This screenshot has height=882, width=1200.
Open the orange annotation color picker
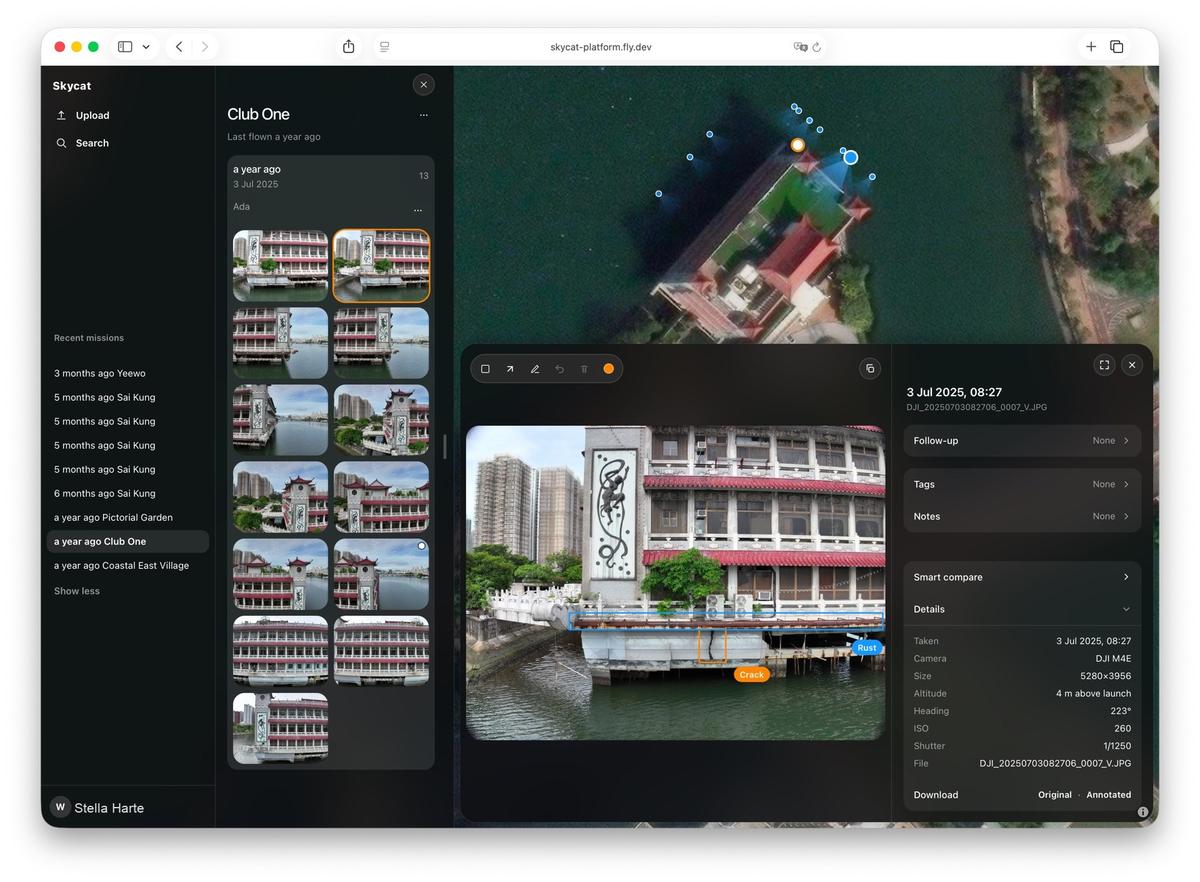point(608,369)
